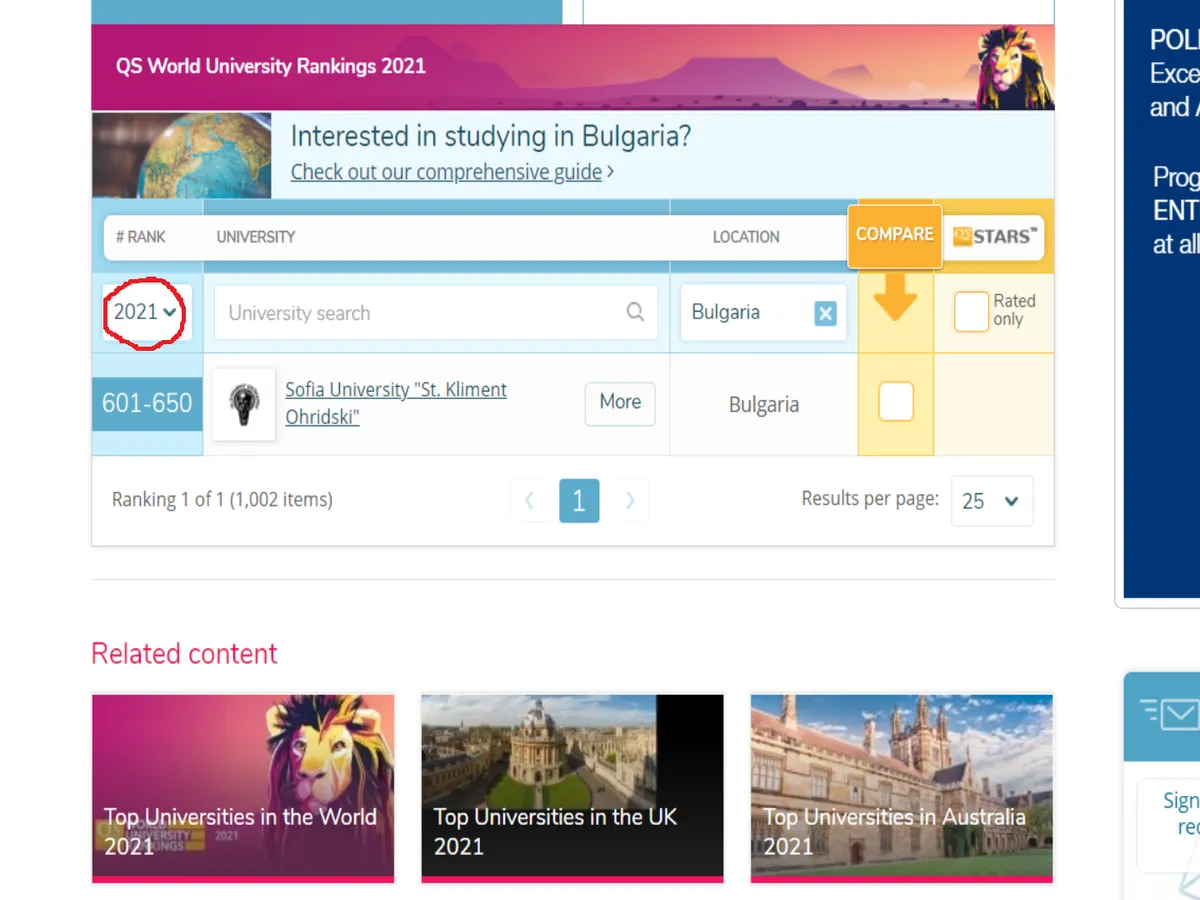
Task: Tick compare checkbox for Sofia University
Action: (x=895, y=403)
